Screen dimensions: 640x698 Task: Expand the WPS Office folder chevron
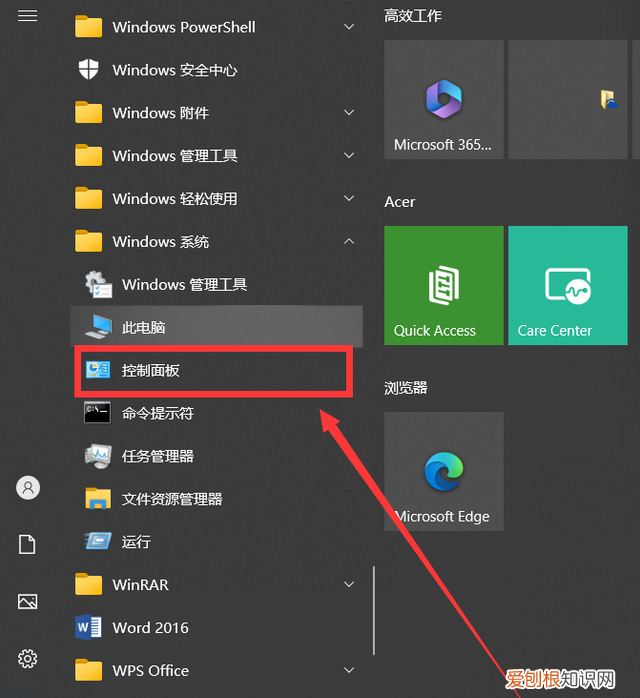pyautogui.click(x=349, y=670)
